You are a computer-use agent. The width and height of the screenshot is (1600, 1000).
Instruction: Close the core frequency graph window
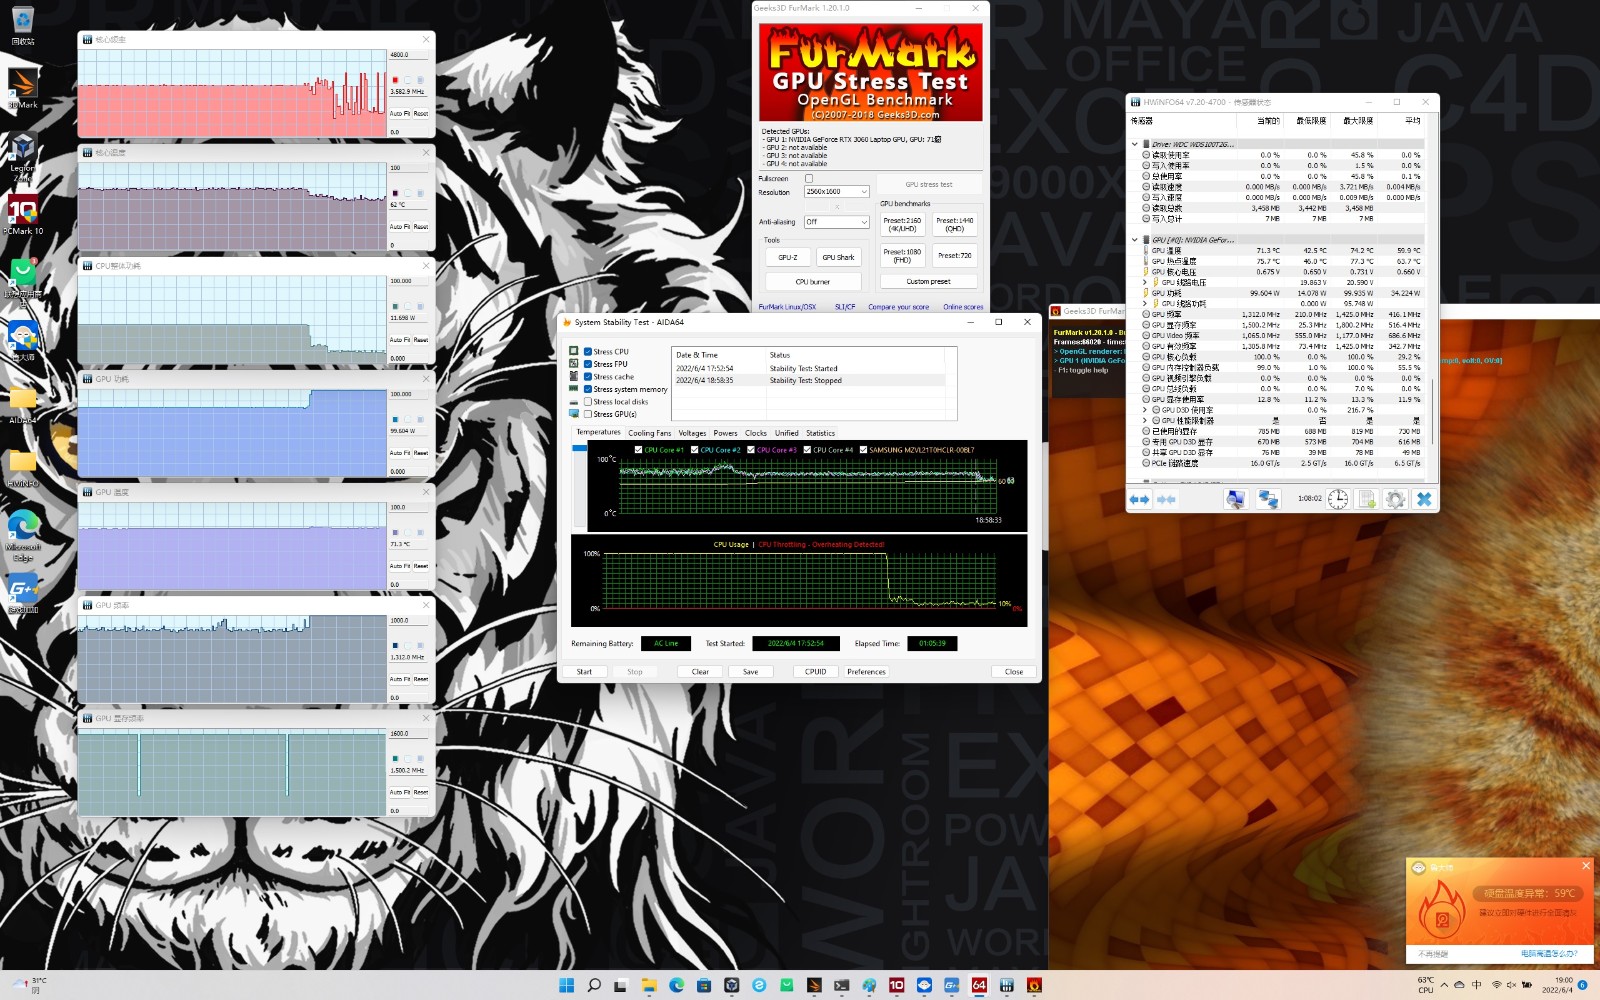(425, 39)
